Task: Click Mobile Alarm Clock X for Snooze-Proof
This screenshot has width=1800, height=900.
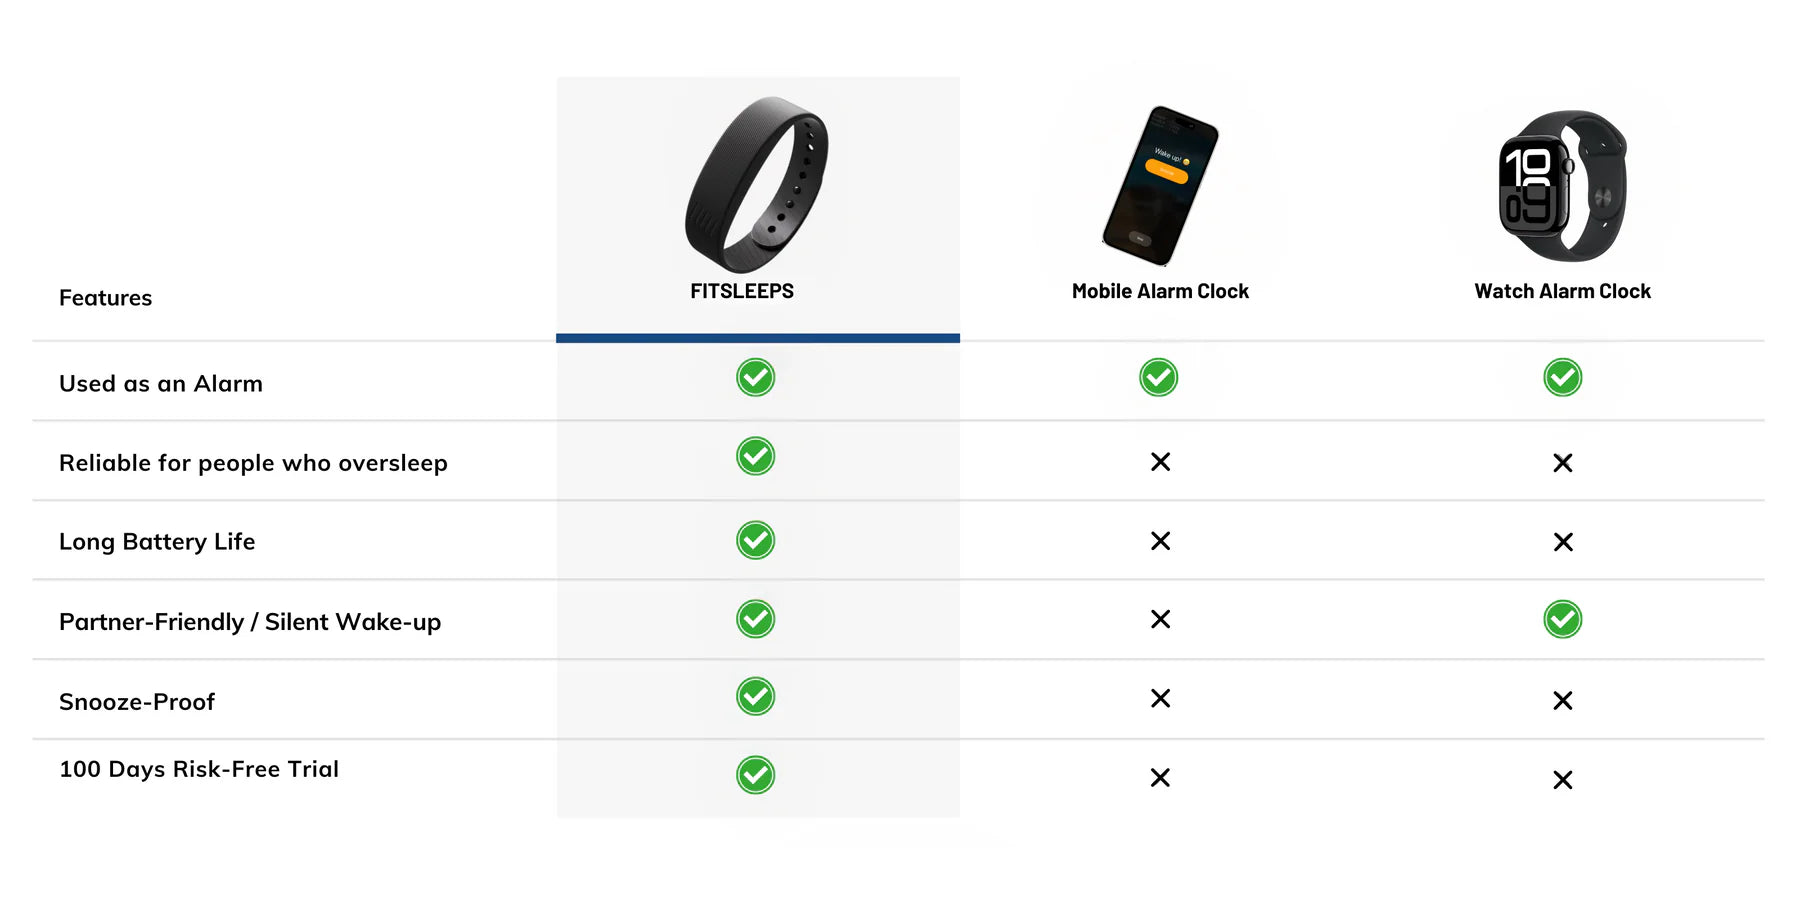Action: (1160, 698)
